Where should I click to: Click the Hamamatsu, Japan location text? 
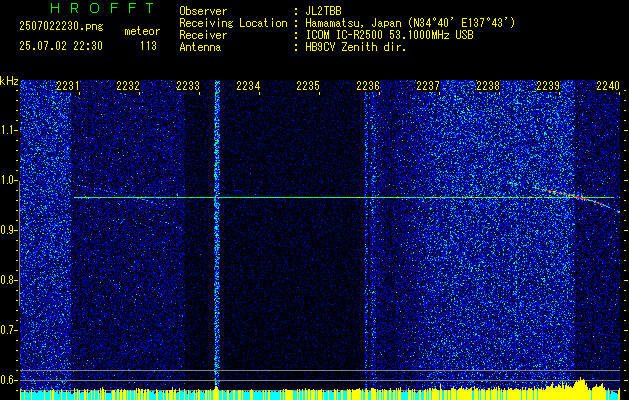(x=410, y=23)
